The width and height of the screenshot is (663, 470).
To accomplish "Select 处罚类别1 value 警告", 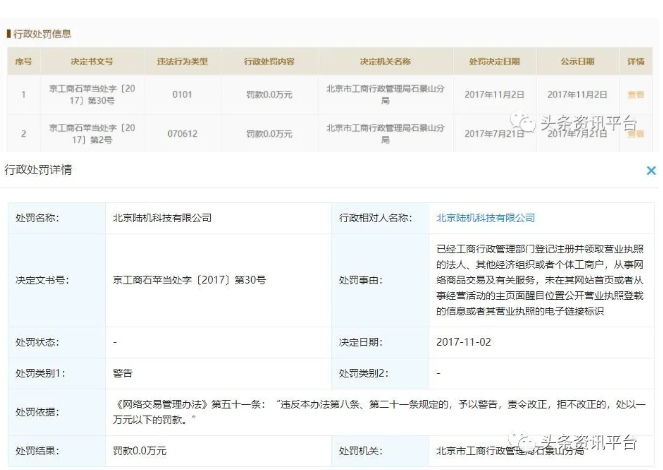I will coord(123,373).
